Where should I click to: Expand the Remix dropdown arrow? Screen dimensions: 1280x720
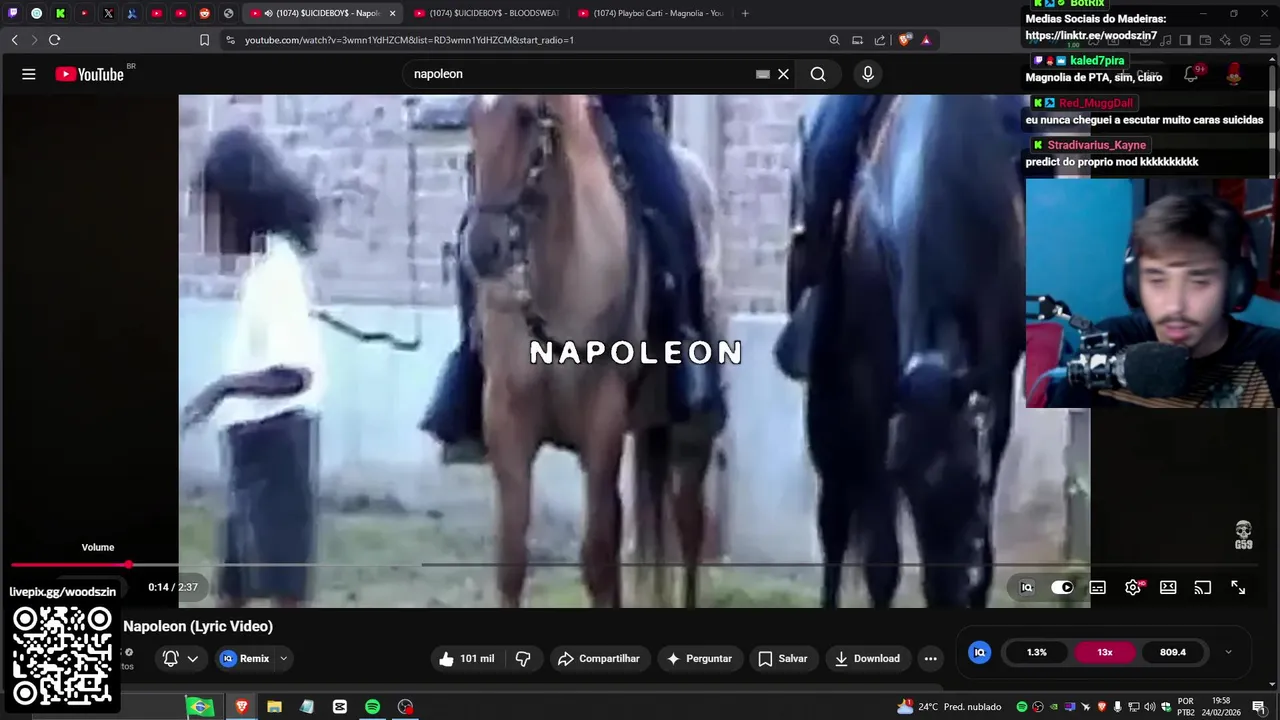(284, 659)
